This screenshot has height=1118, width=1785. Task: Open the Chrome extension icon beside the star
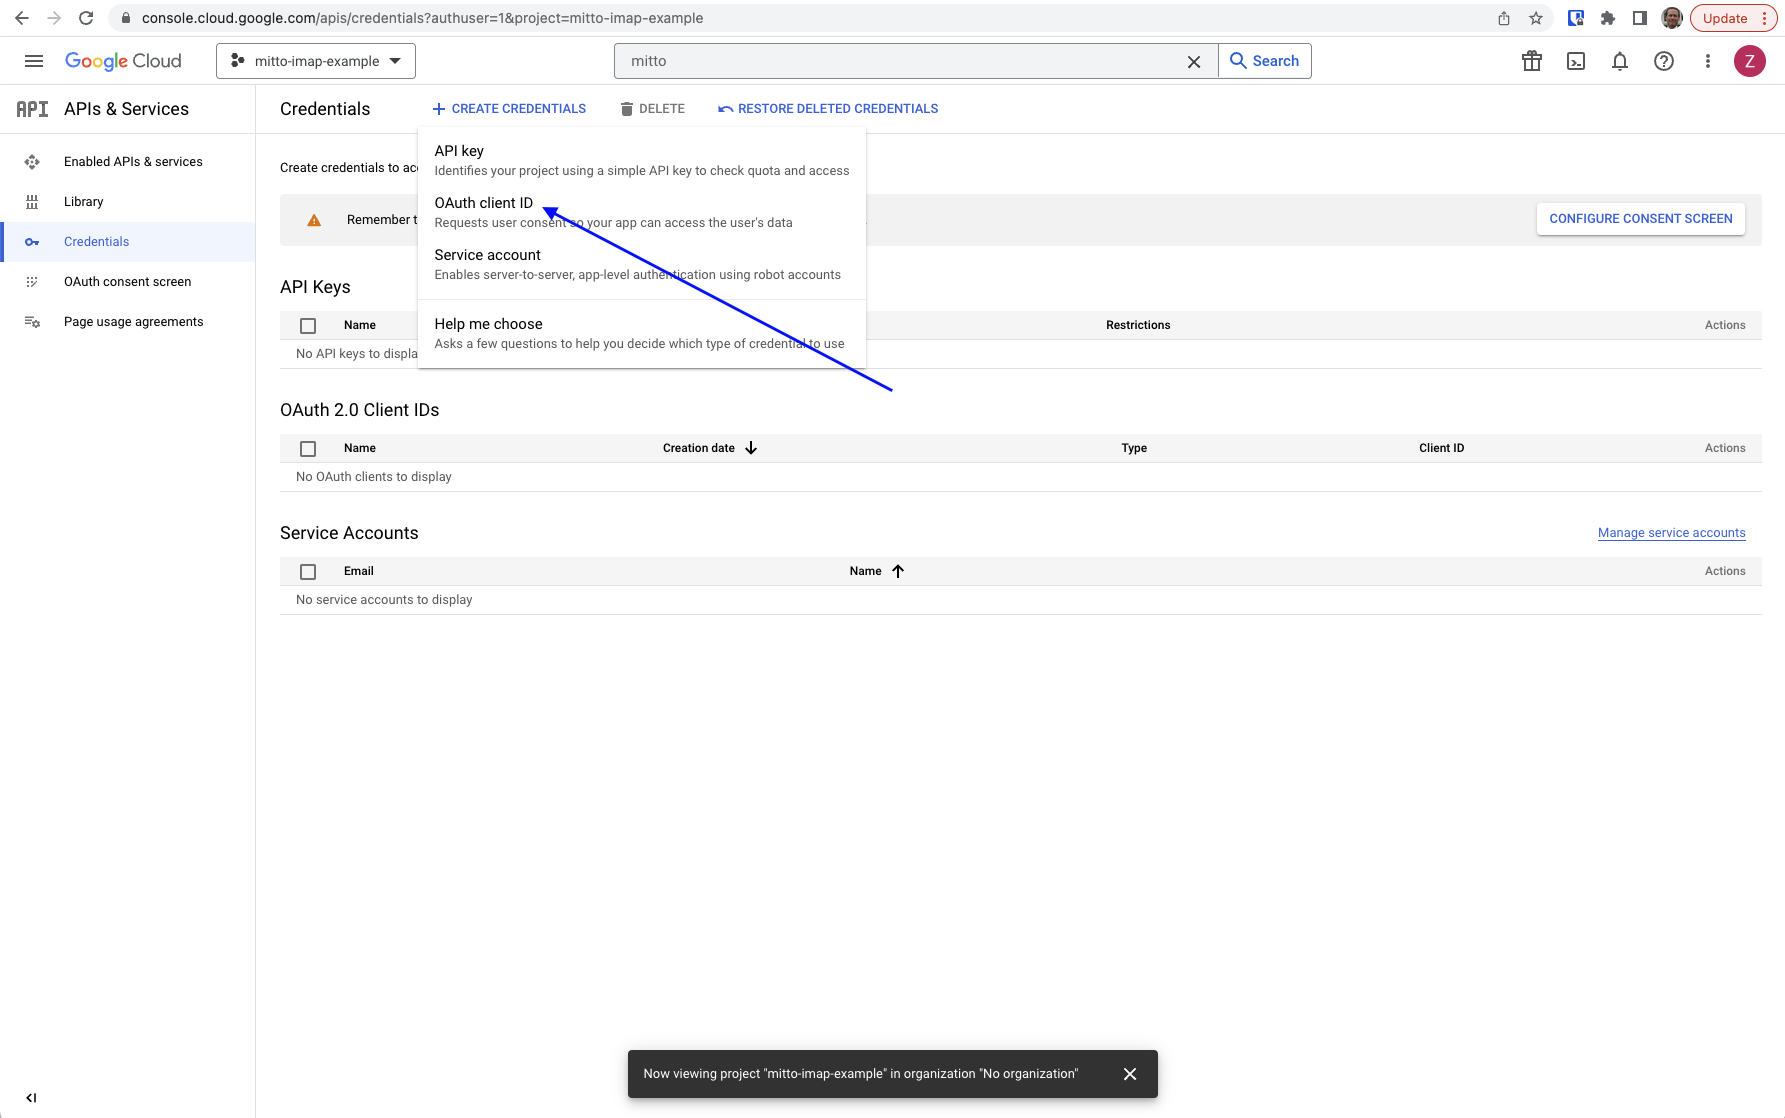1576,18
